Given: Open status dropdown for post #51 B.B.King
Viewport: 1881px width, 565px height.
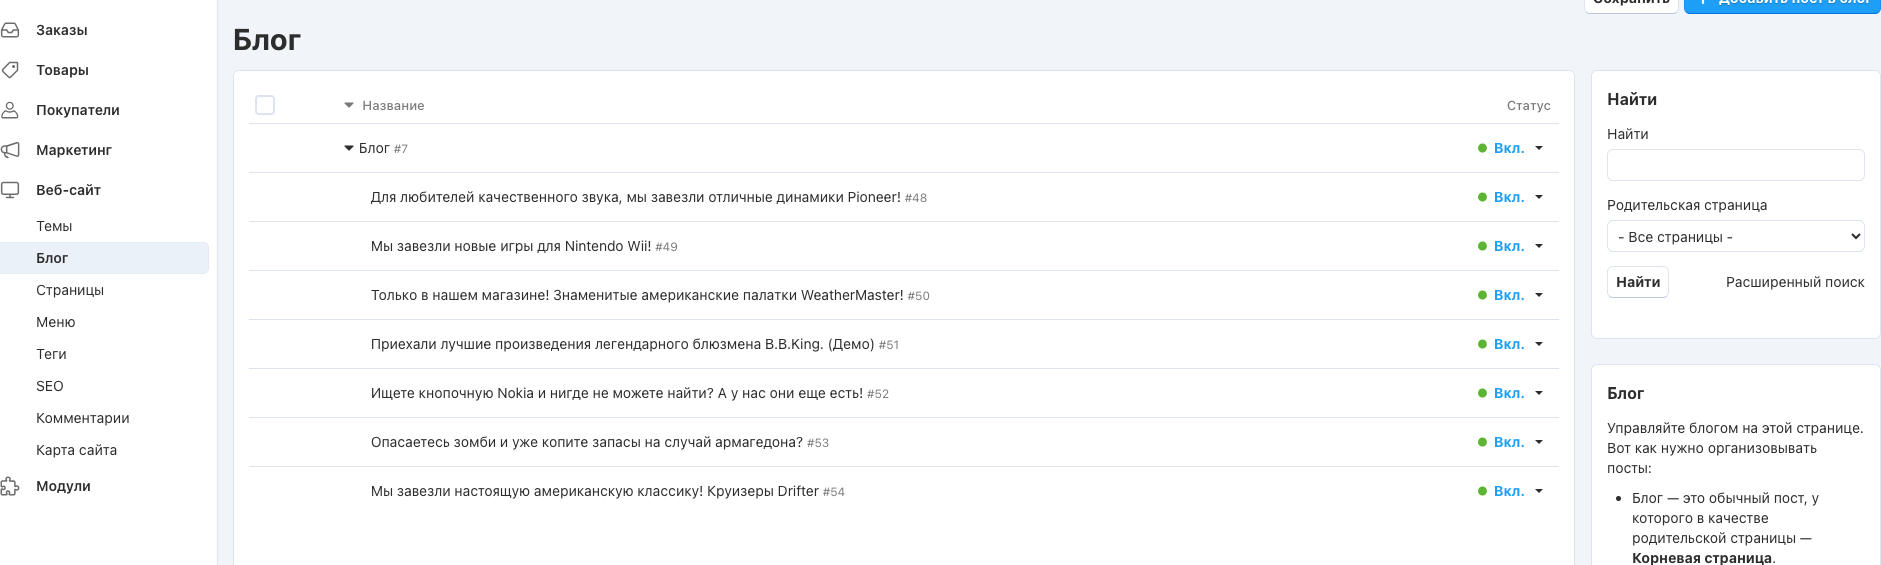Looking at the screenshot, I should point(1539,344).
